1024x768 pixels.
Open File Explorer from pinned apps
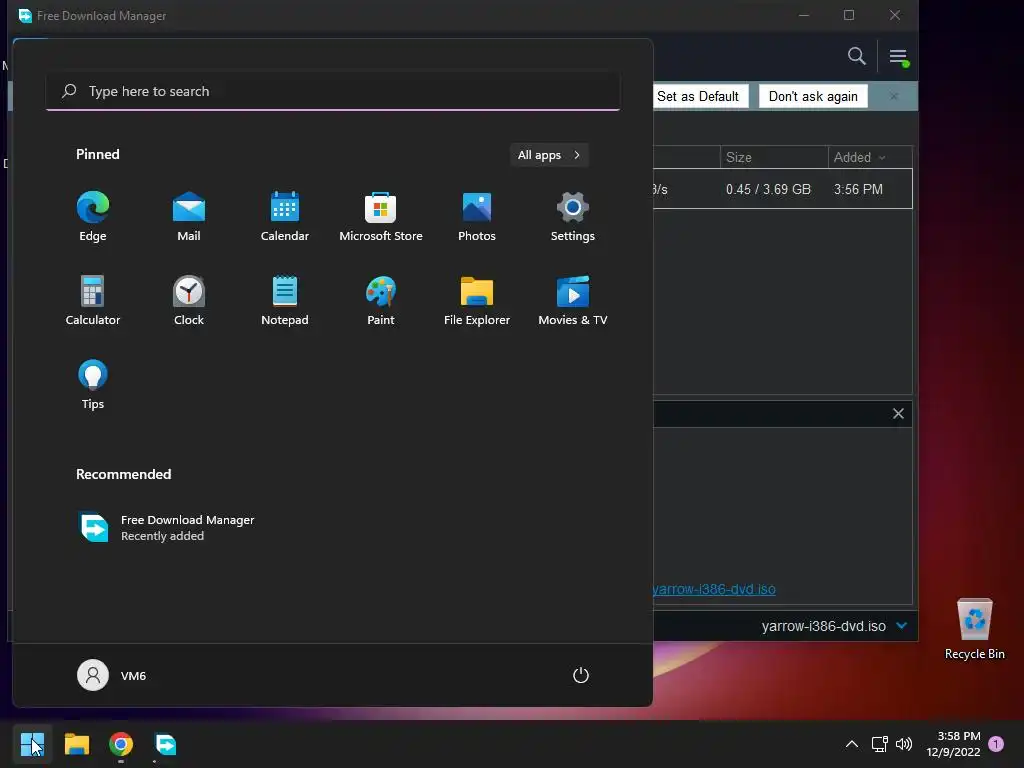click(x=477, y=300)
